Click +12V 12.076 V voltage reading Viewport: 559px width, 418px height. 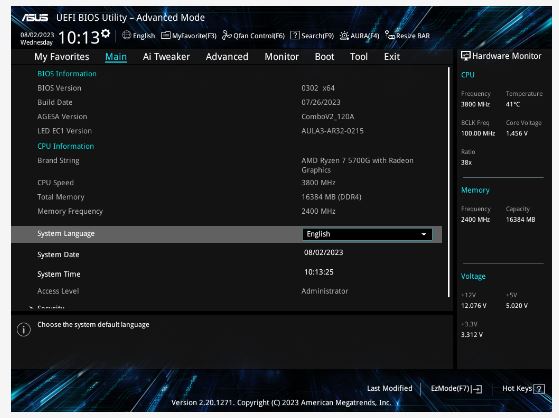pos(473,306)
